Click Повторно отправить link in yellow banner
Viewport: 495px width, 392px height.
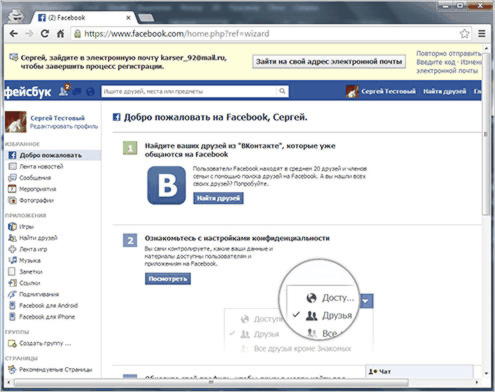(x=449, y=53)
